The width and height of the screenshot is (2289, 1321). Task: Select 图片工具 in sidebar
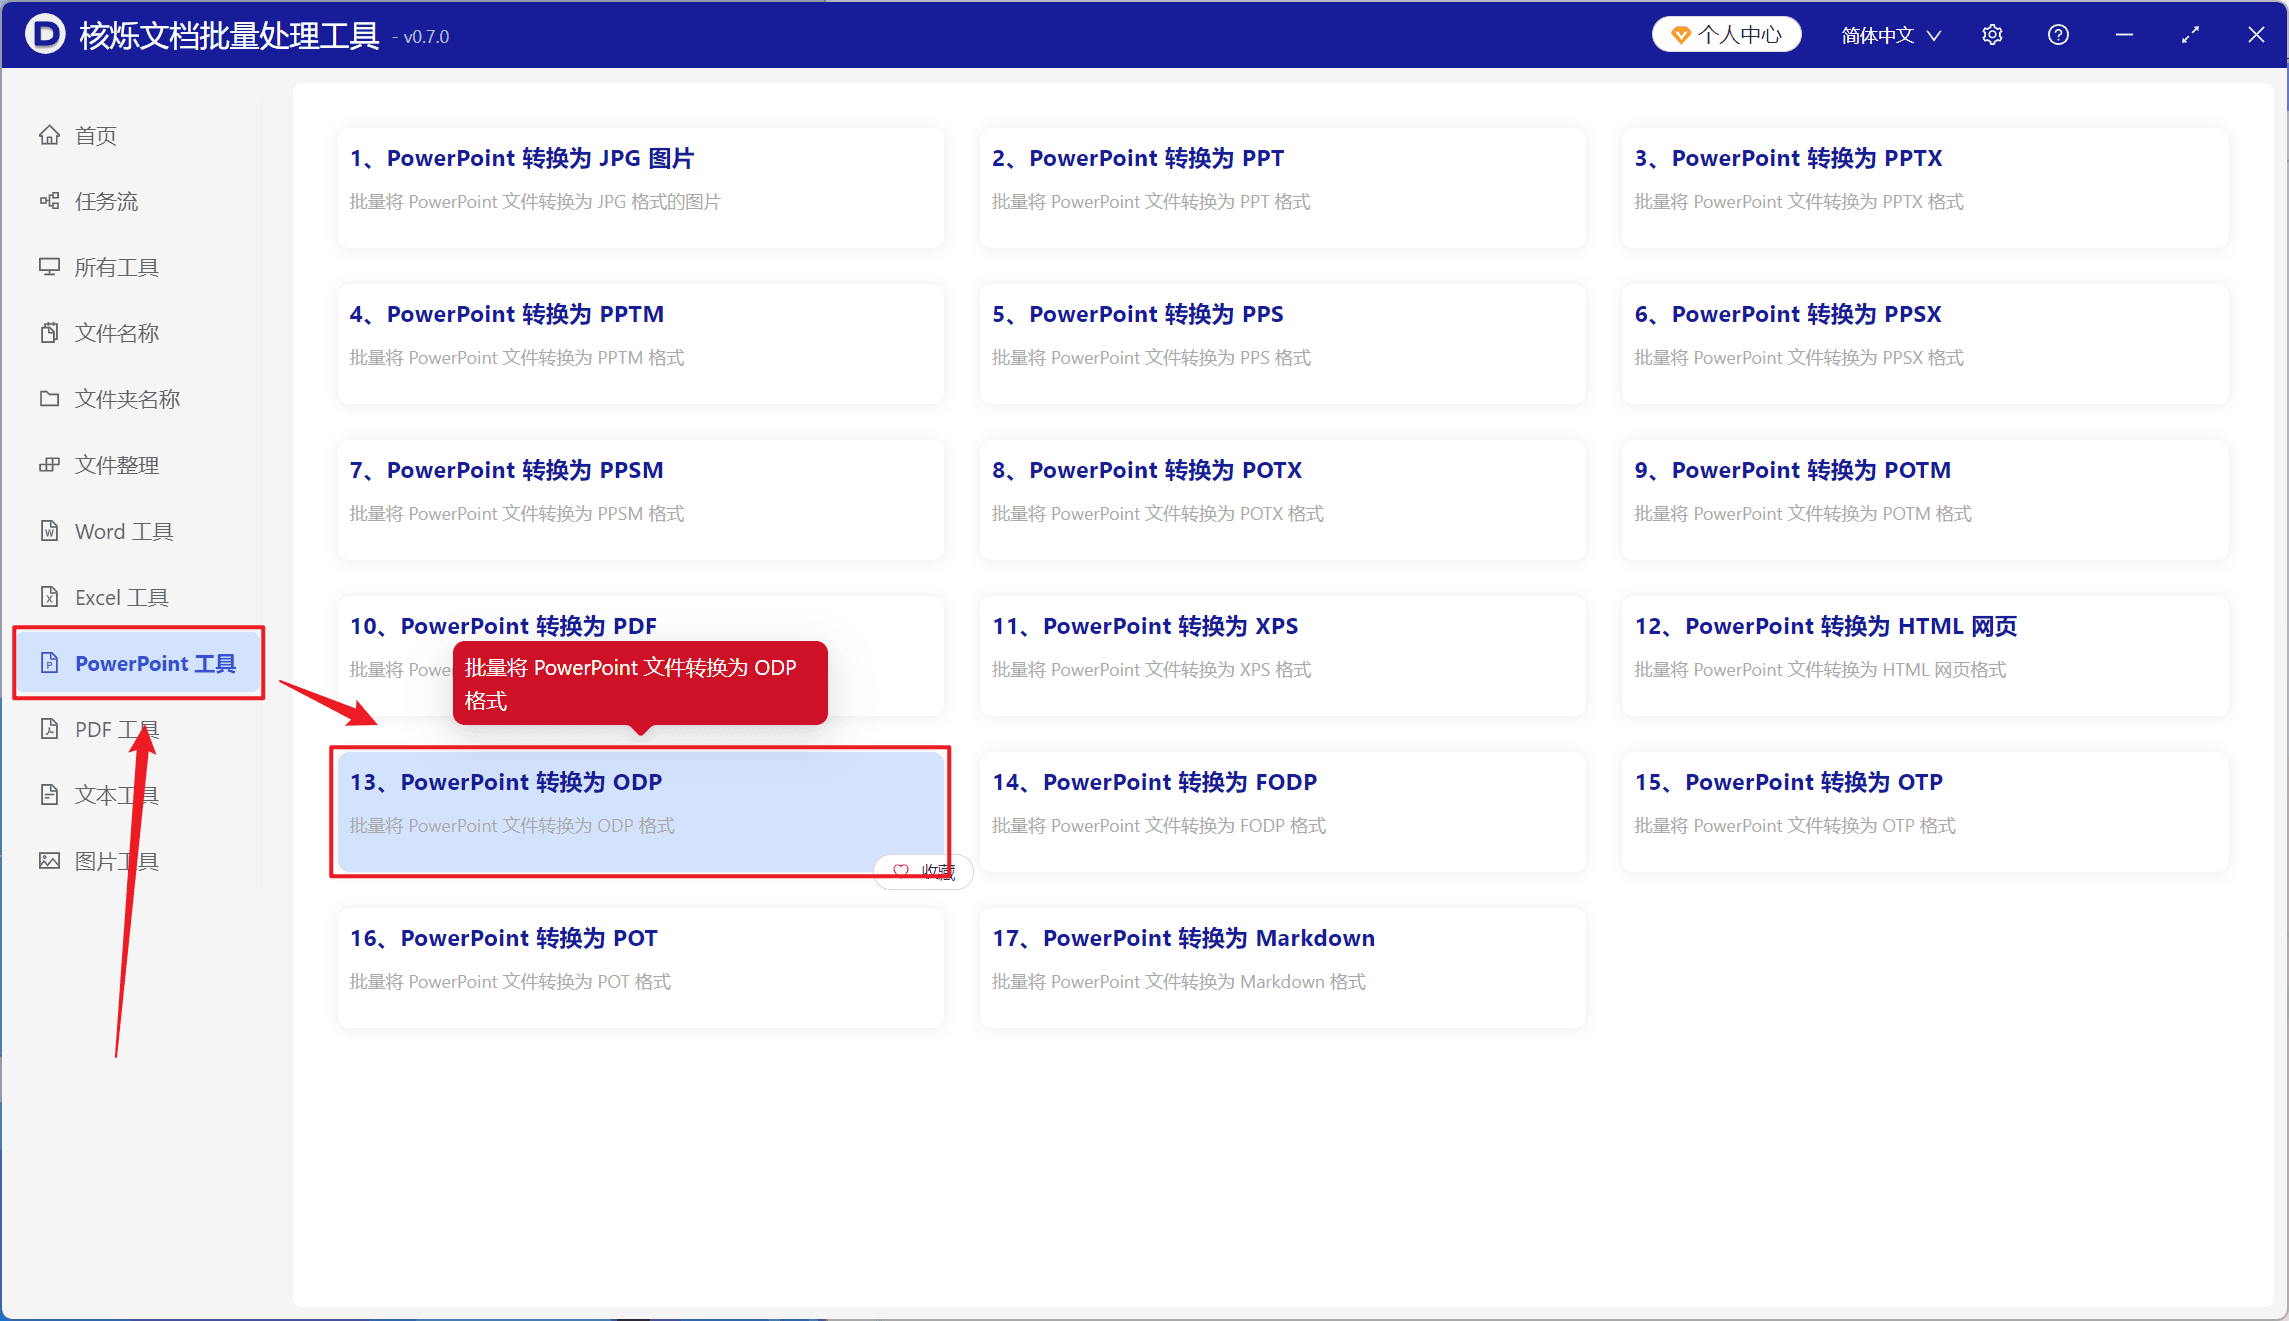pyautogui.click(x=138, y=861)
